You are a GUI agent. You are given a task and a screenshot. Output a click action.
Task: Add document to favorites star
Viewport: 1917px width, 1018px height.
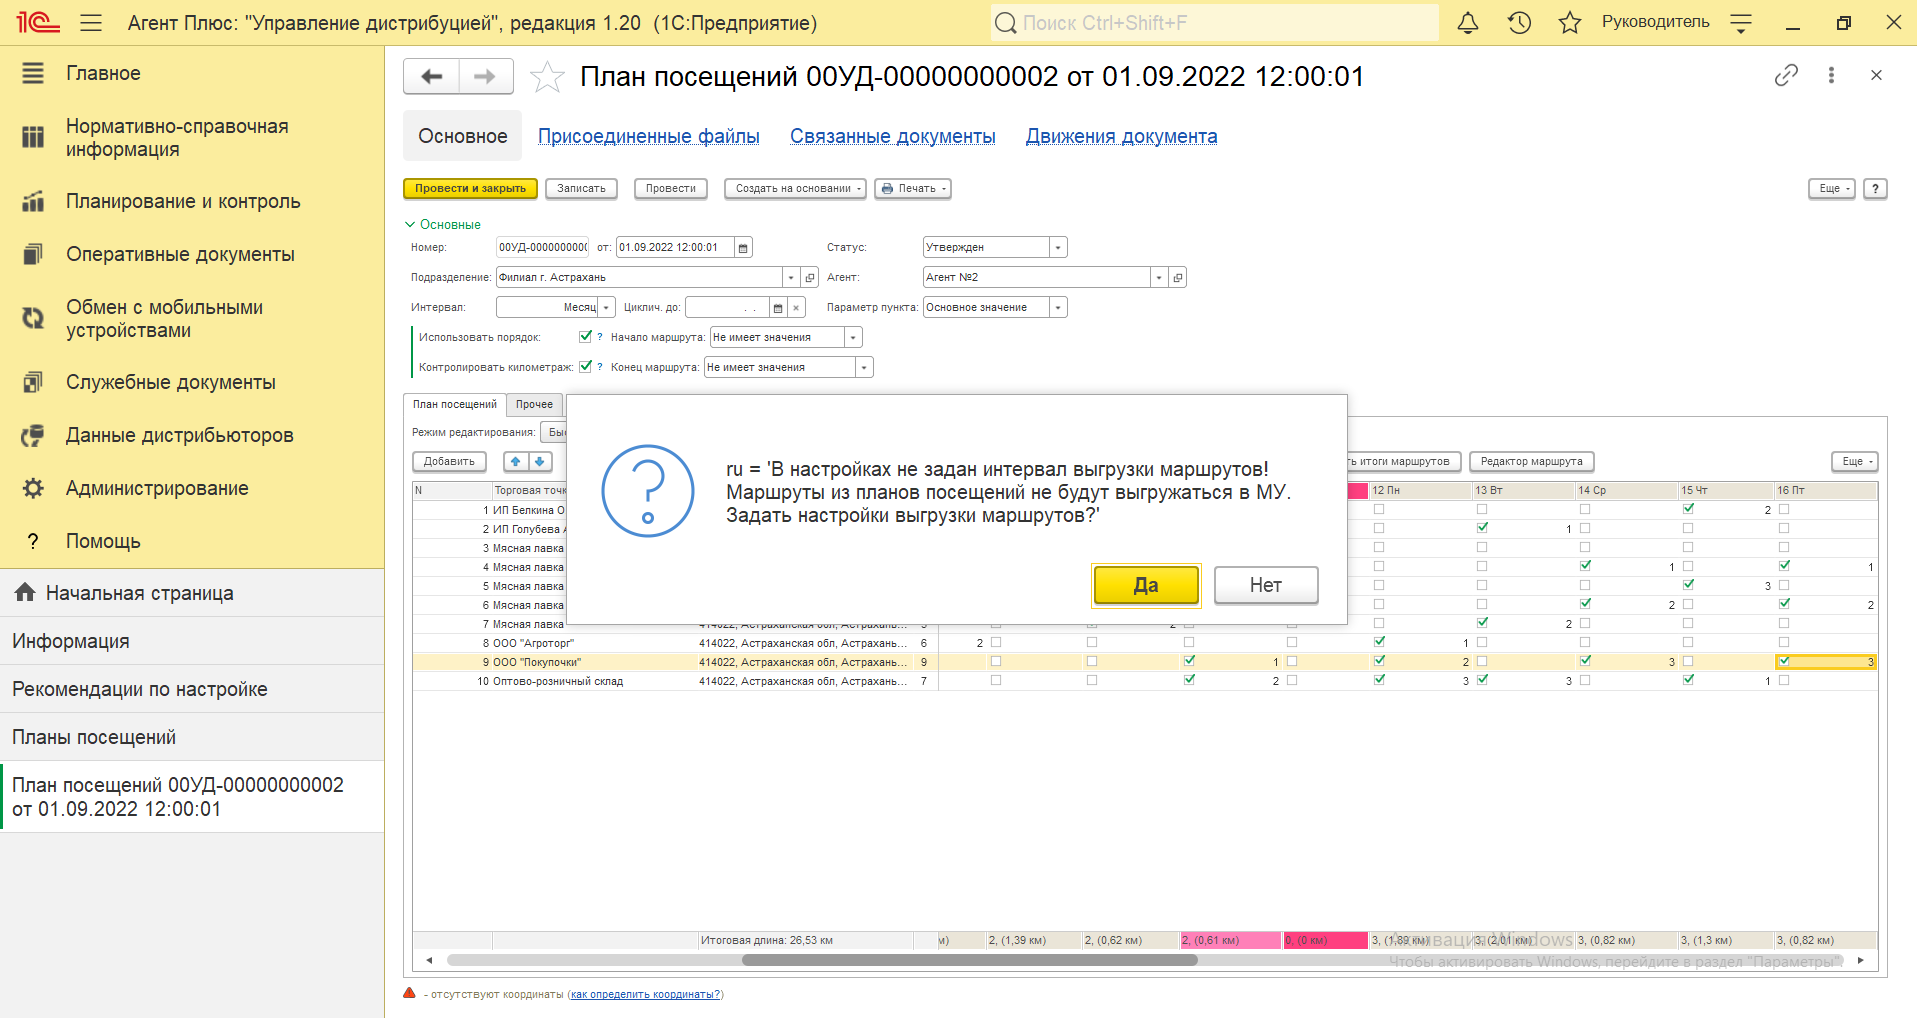pos(547,77)
